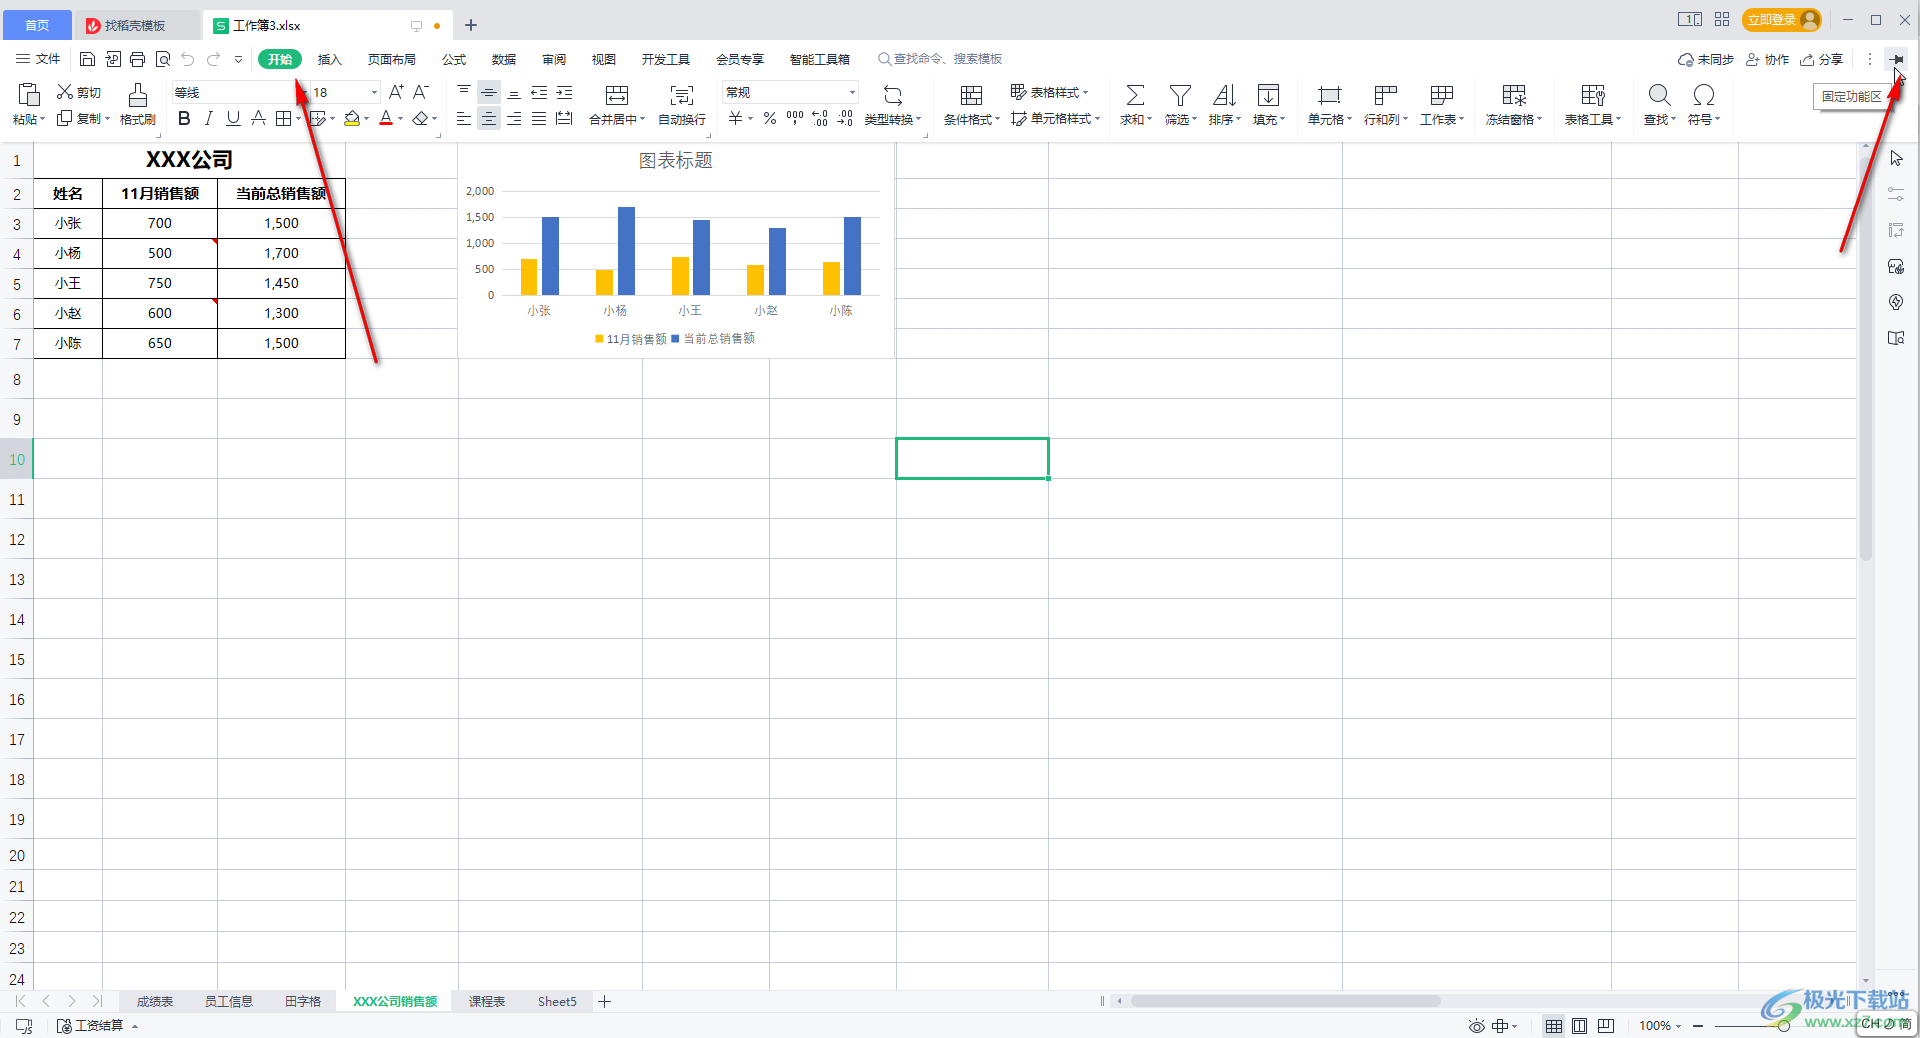
Task: Click the red font color button
Action: coord(386,118)
